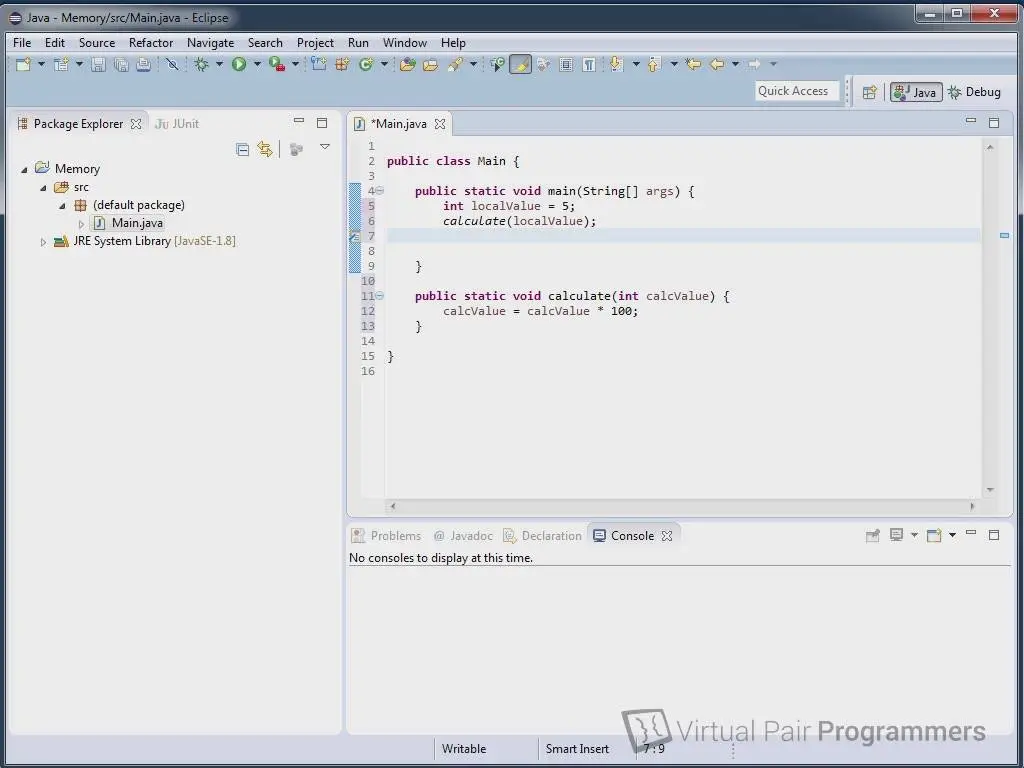Click the Pin Console icon
This screenshot has width=1024, height=768.
coord(872,536)
